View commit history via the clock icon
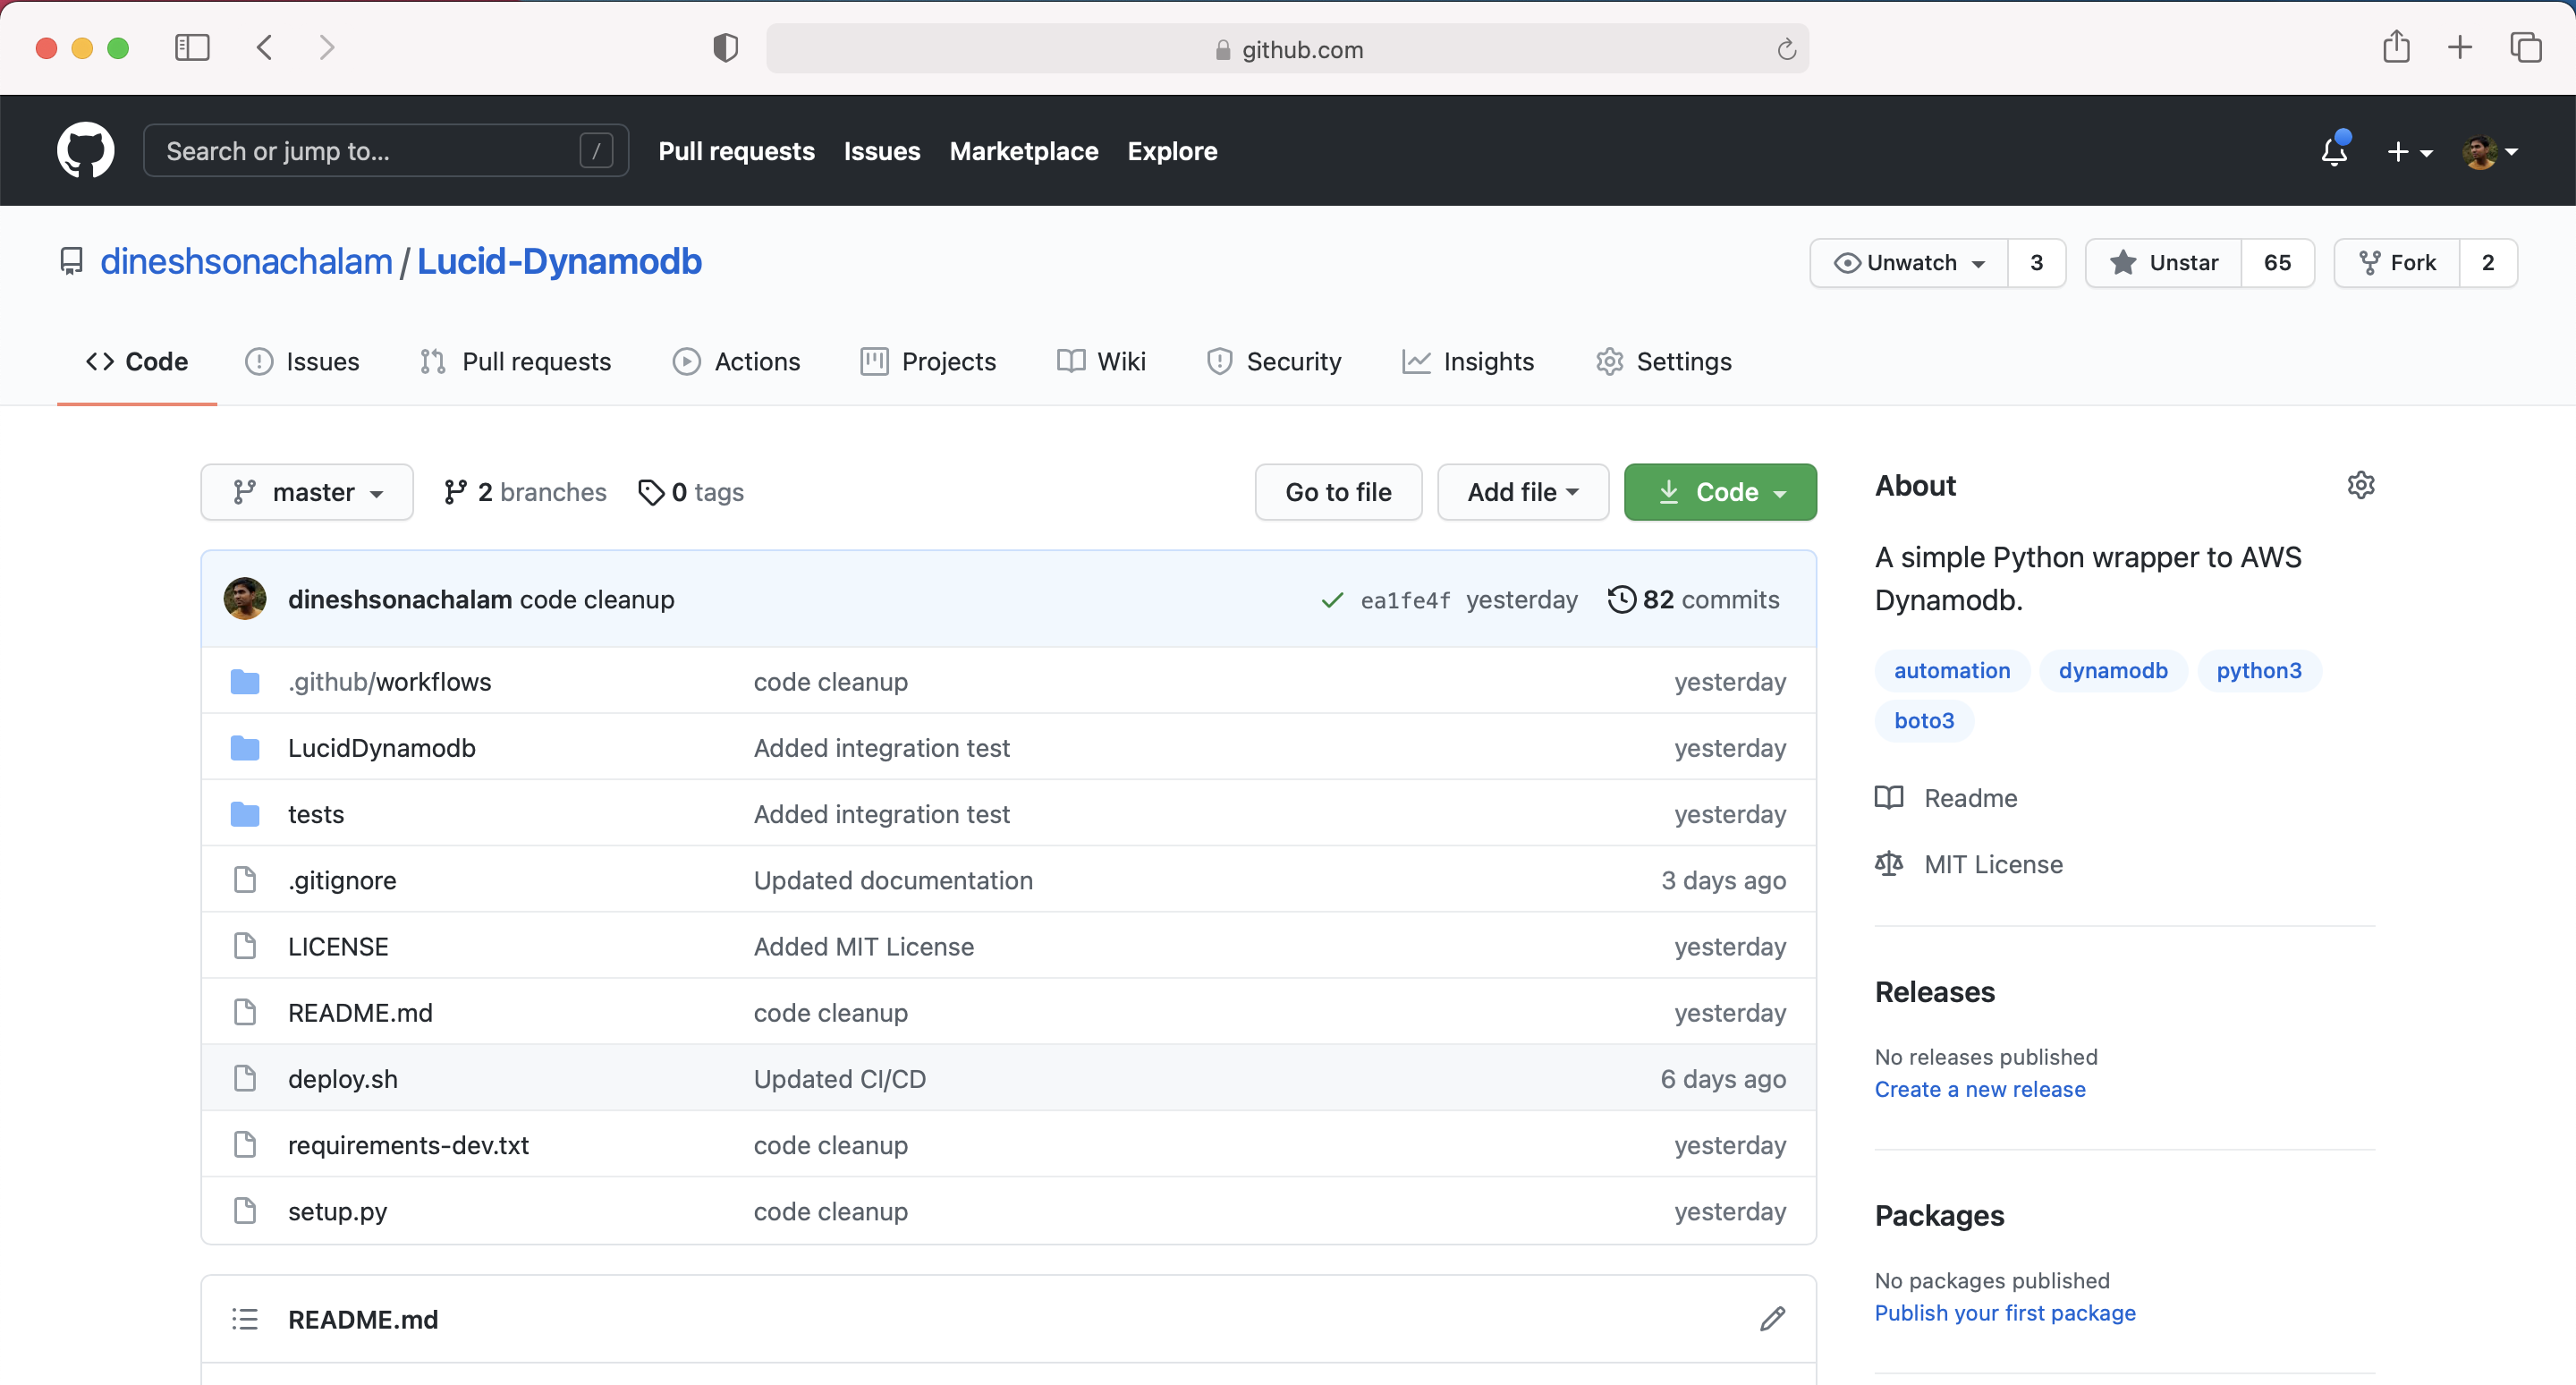This screenshot has height=1385, width=2576. click(1622, 599)
